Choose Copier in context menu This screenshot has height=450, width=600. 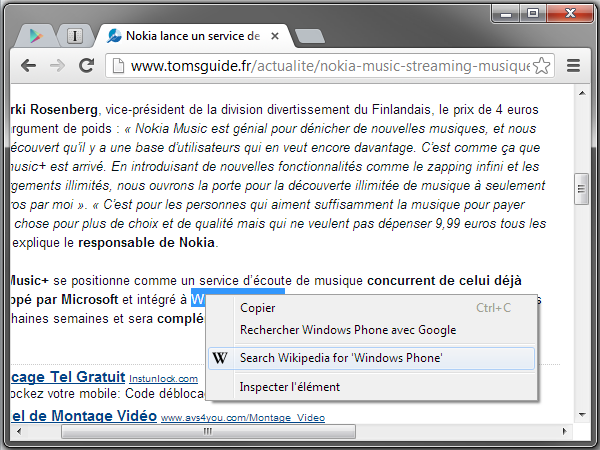[372, 308]
